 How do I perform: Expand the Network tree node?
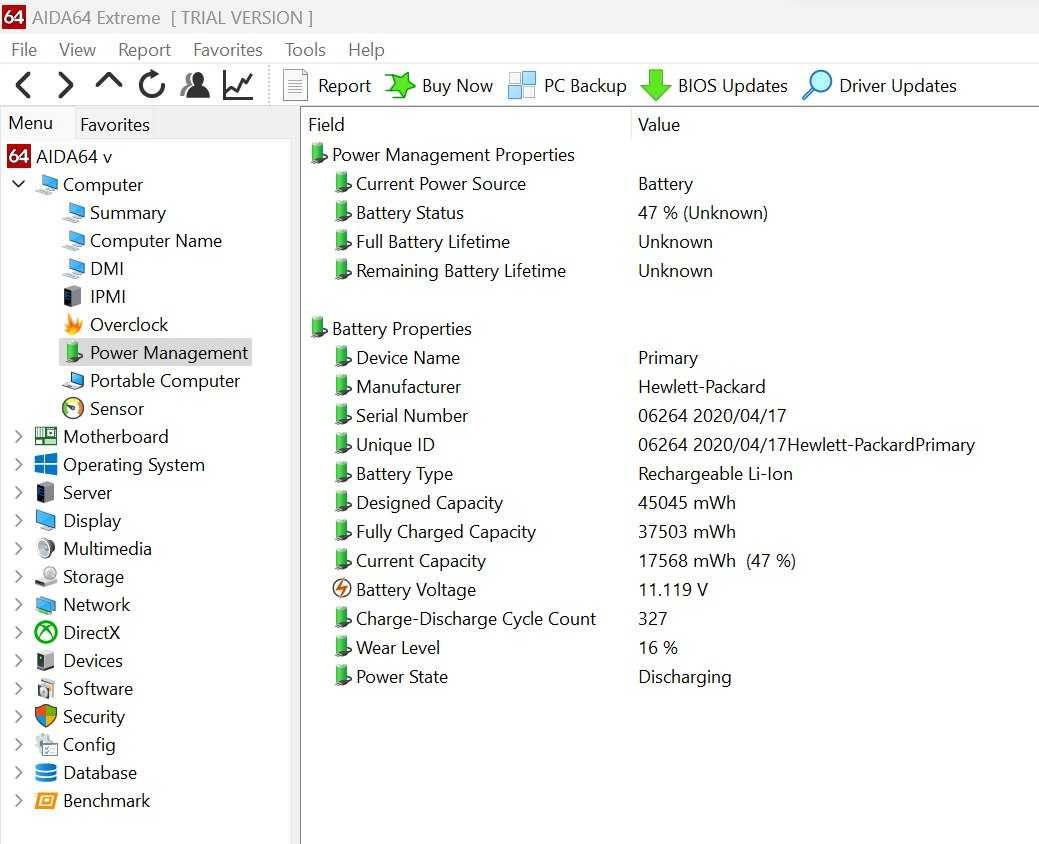coord(19,604)
